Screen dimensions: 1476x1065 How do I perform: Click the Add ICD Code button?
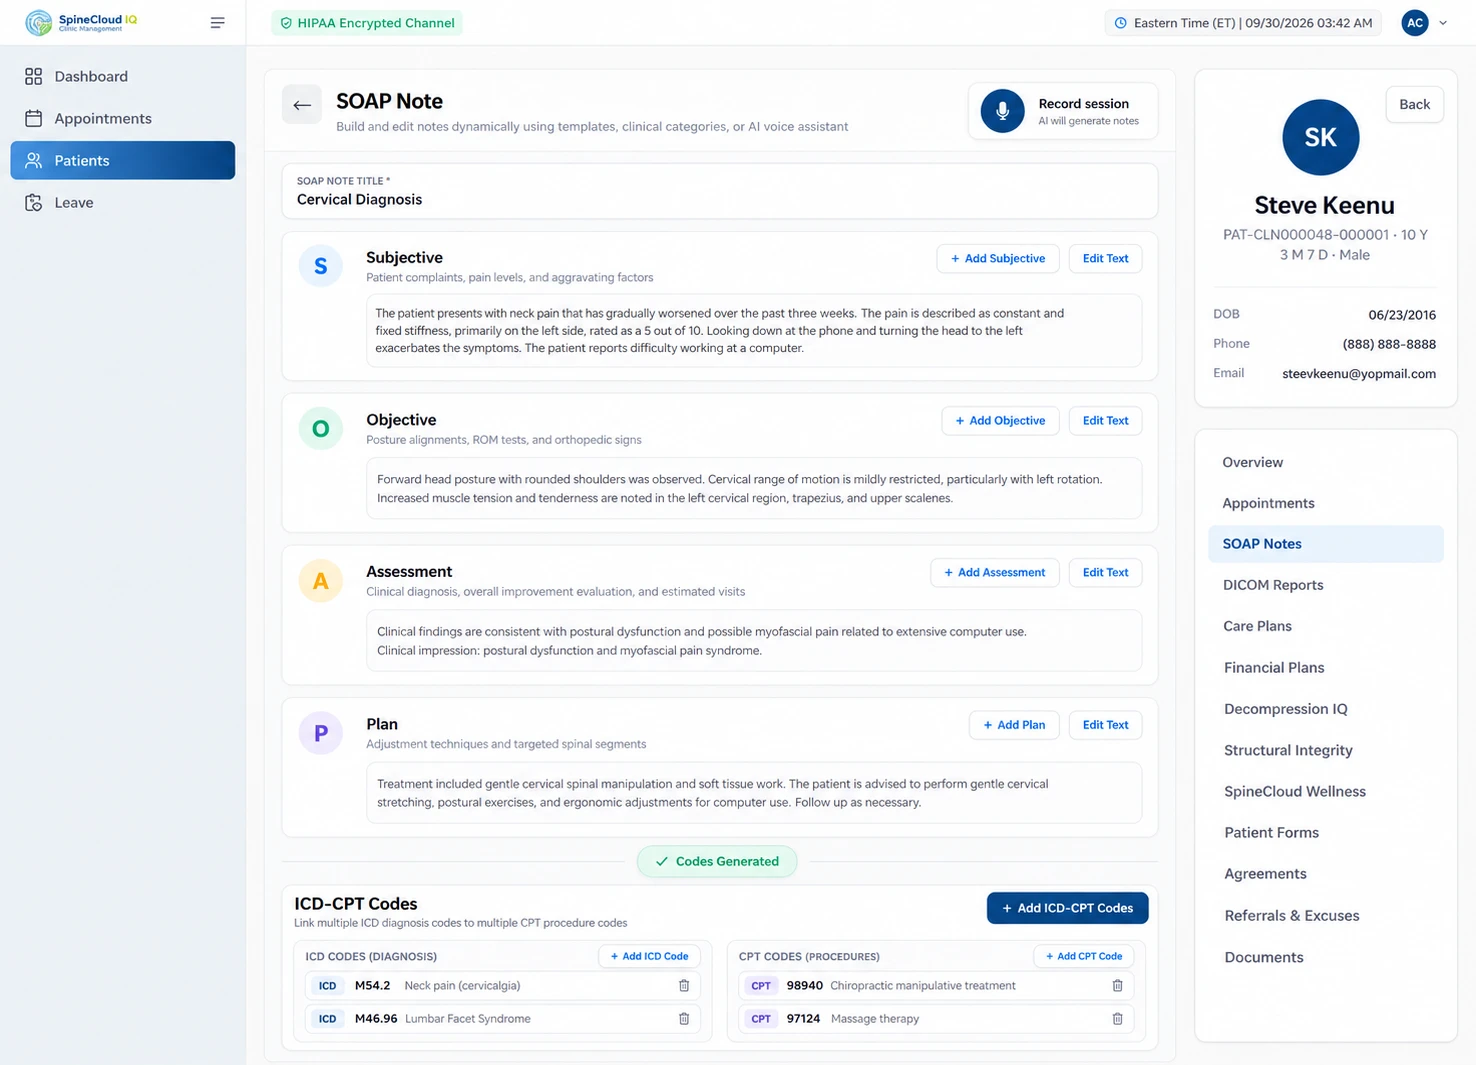tap(650, 956)
